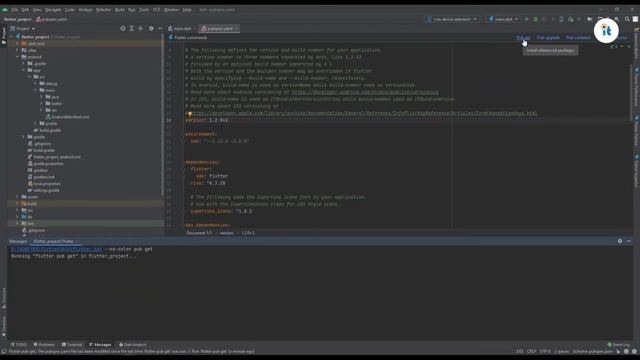Open the Refactor menu
The height and width of the screenshot is (360, 640).
pos(104,9)
